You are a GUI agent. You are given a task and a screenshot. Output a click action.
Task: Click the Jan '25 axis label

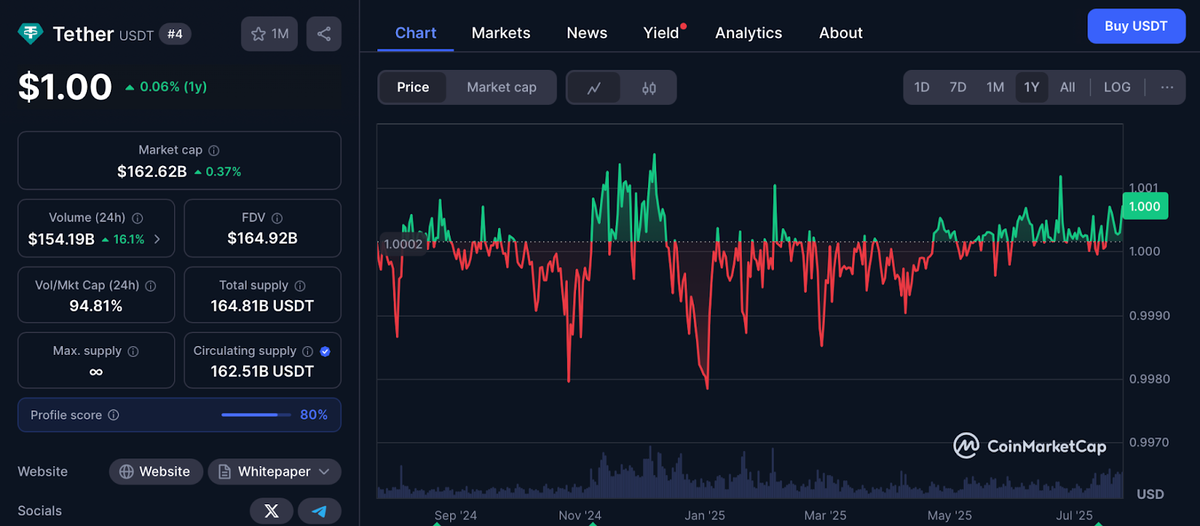coord(705,516)
